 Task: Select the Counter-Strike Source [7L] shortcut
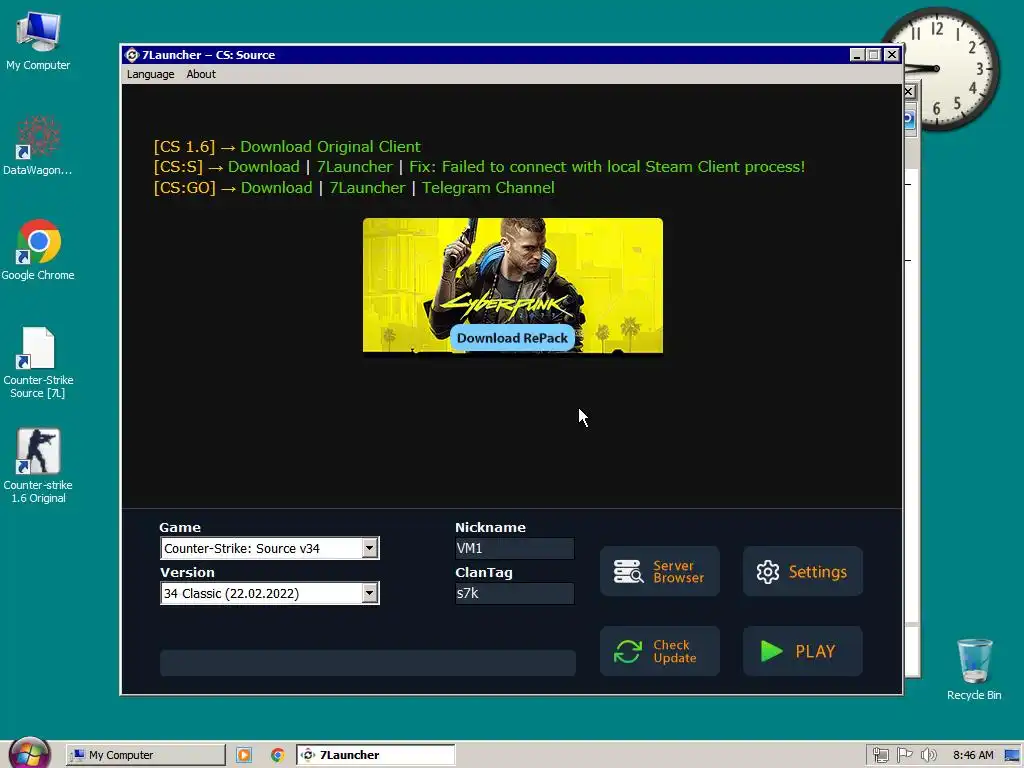click(x=38, y=362)
